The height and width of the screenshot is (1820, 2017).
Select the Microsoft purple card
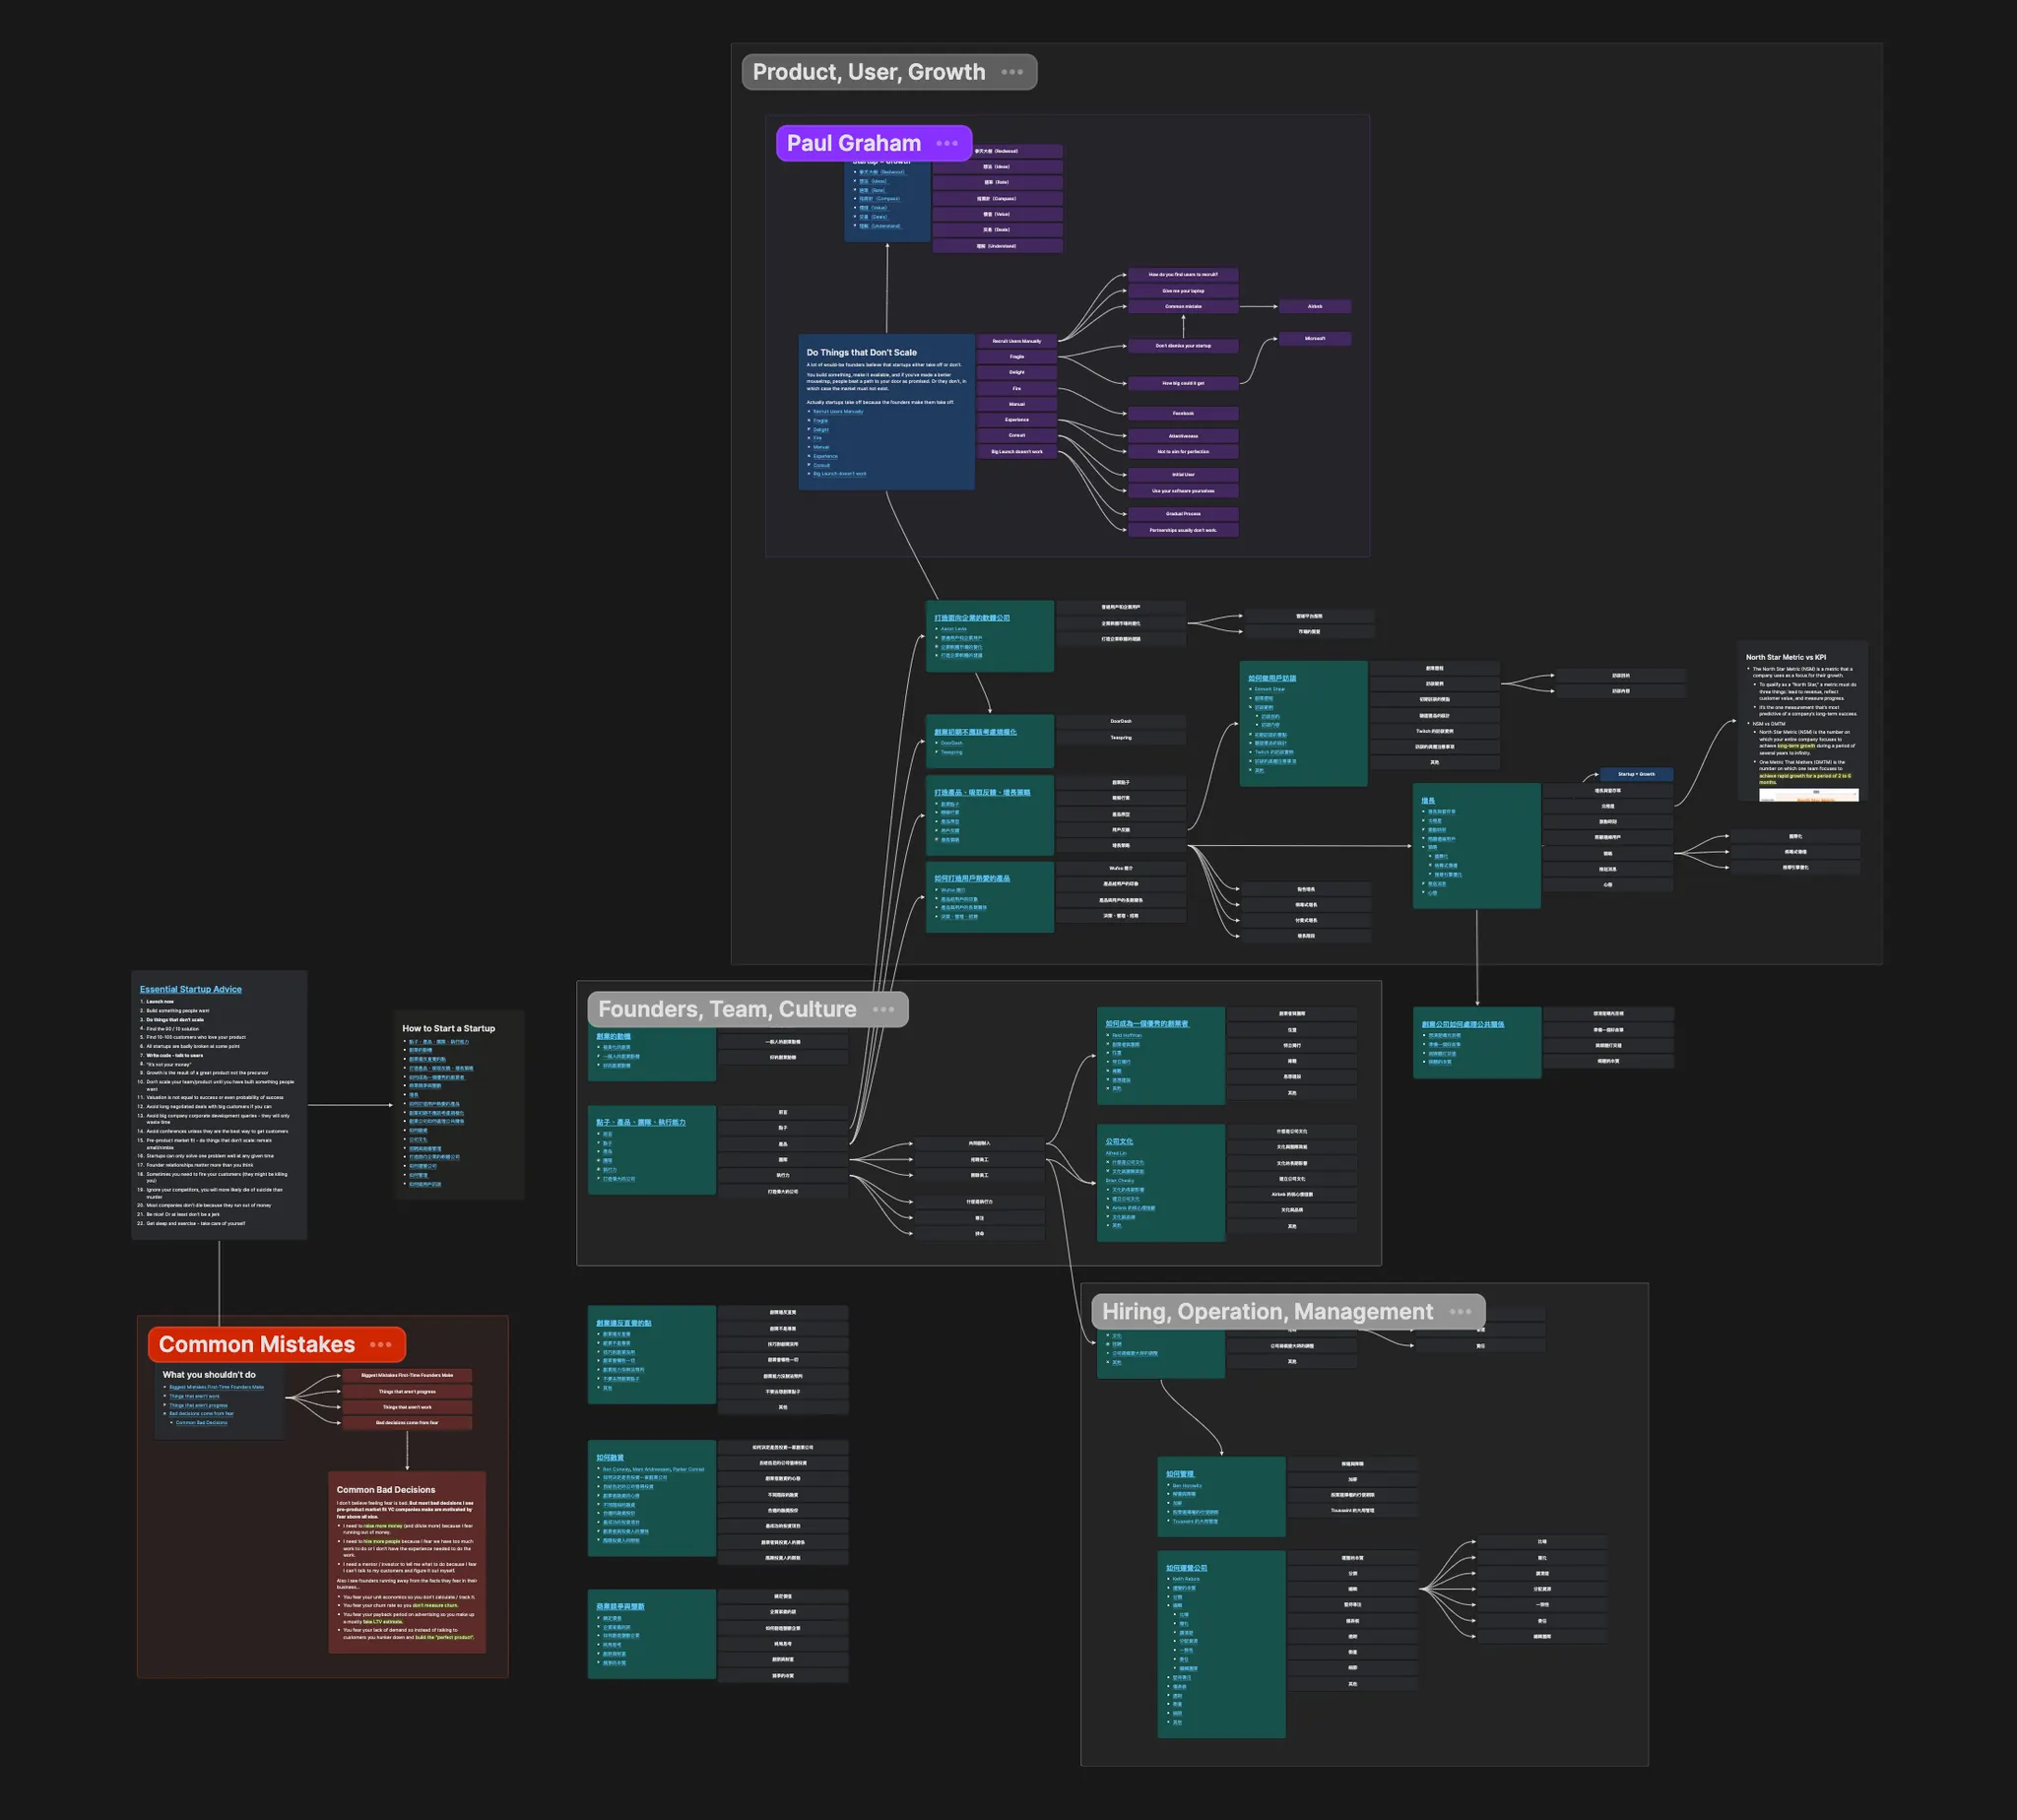tap(1315, 339)
